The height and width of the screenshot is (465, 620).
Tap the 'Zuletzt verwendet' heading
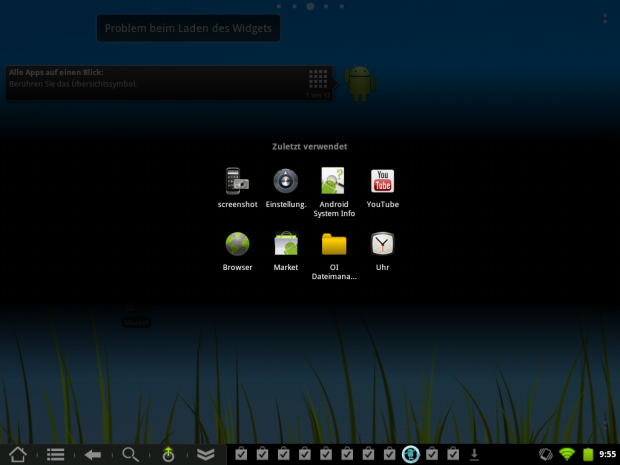[310, 146]
